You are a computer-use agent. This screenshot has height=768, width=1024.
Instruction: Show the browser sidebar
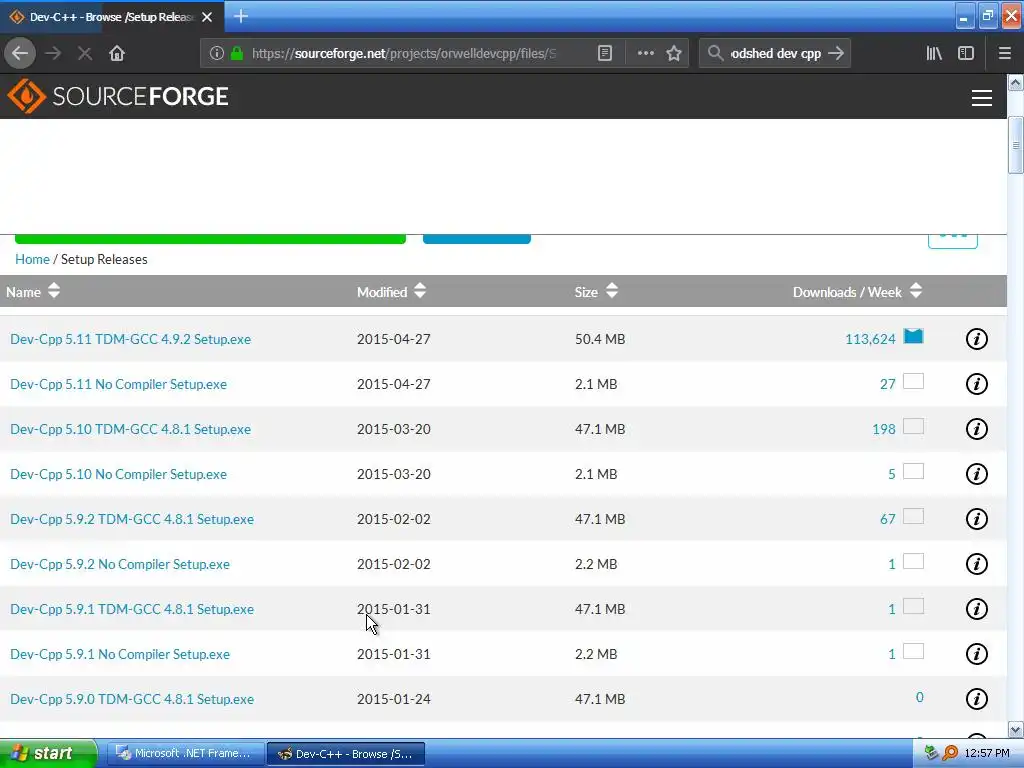click(966, 54)
